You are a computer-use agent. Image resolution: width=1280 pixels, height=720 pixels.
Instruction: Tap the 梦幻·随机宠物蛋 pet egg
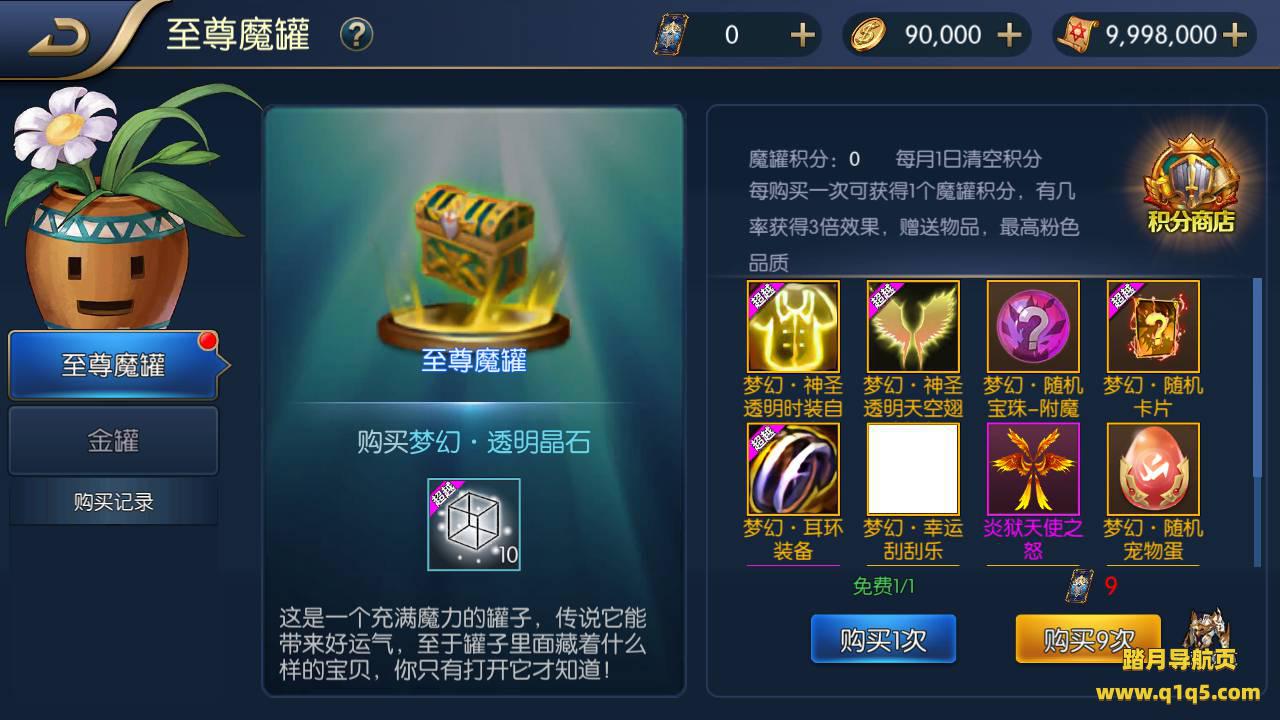1153,469
